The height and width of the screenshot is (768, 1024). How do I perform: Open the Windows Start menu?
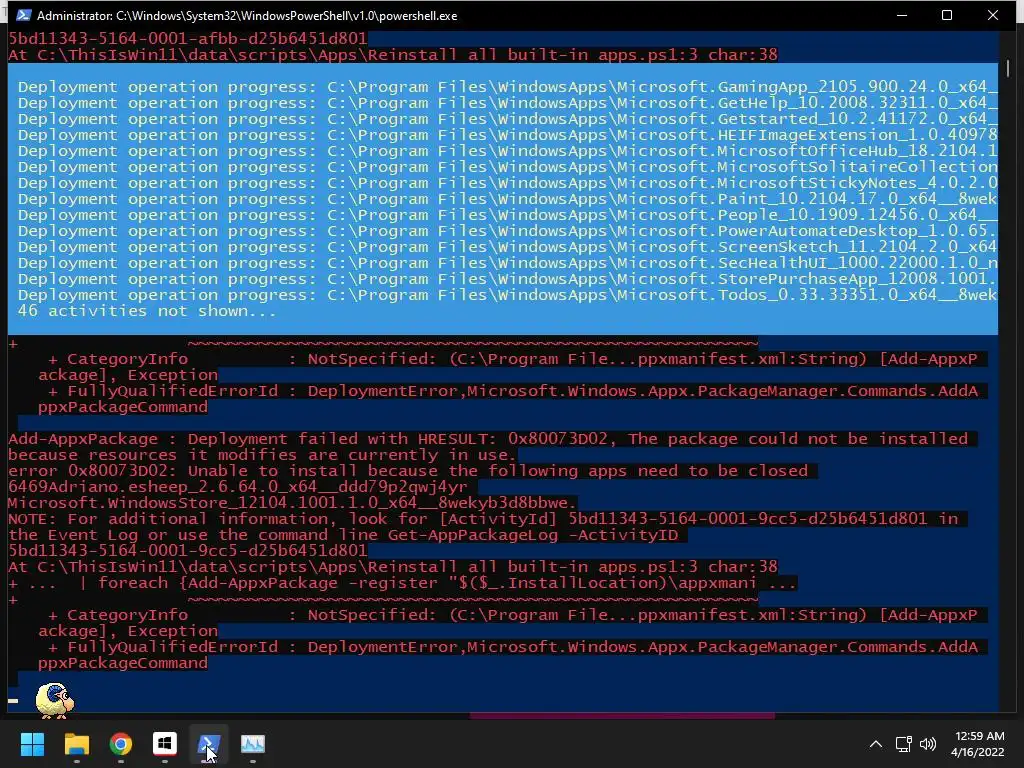click(x=32, y=744)
